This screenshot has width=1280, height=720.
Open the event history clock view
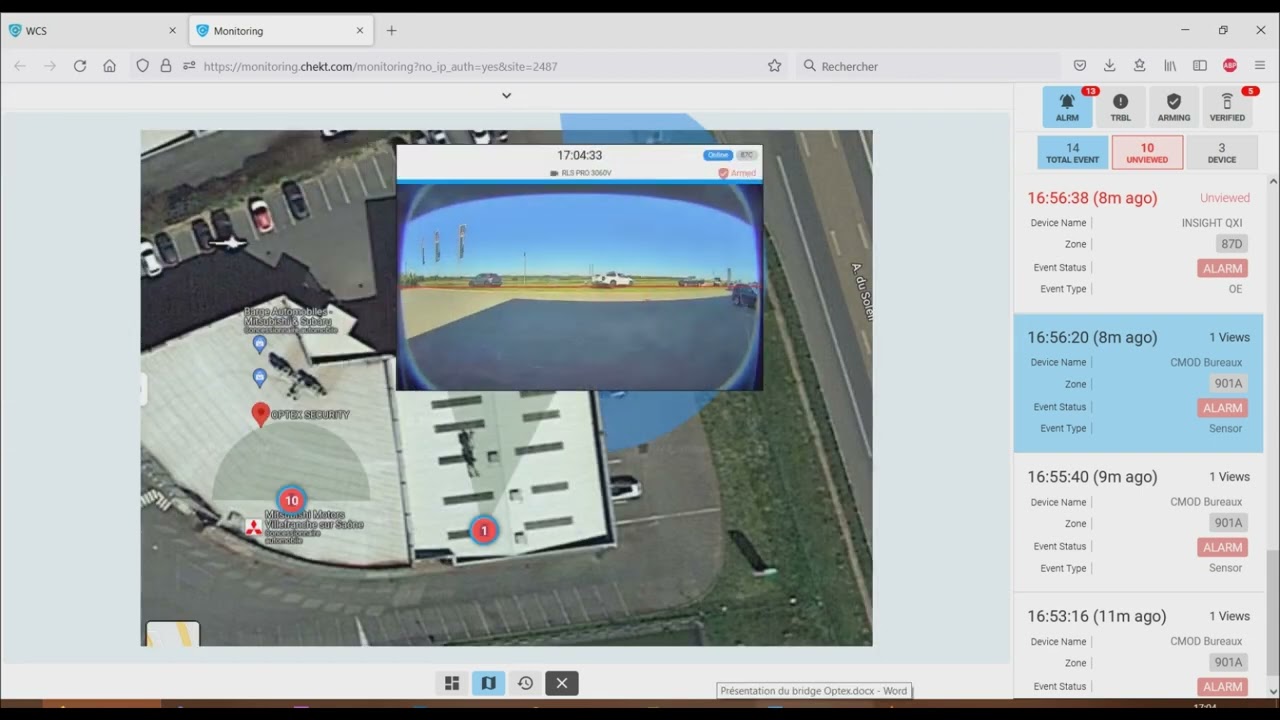coord(525,683)
